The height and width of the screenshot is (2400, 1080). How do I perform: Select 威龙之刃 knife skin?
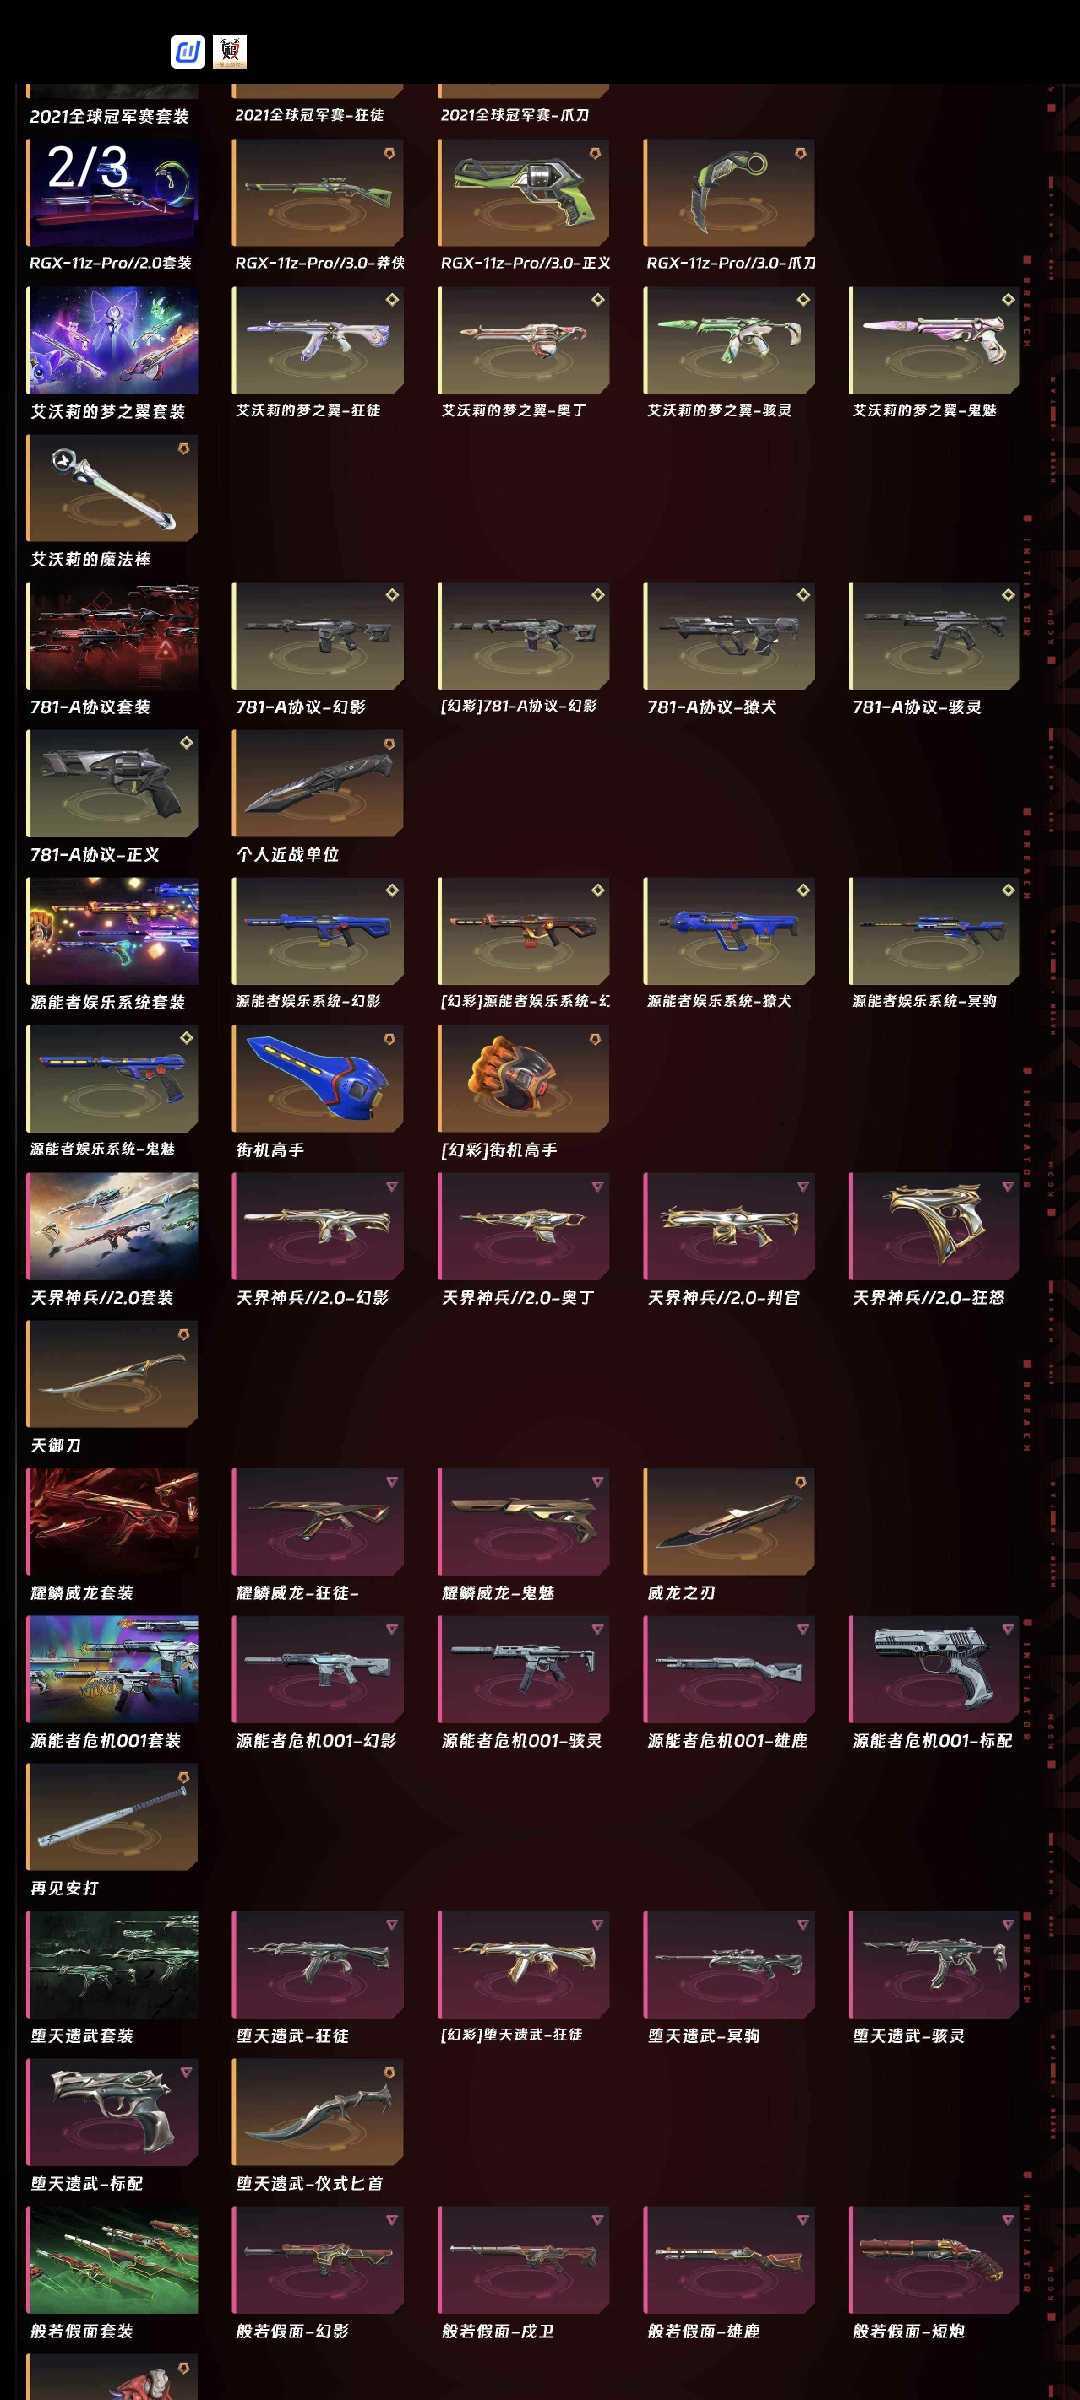[x=729, y=1522]
